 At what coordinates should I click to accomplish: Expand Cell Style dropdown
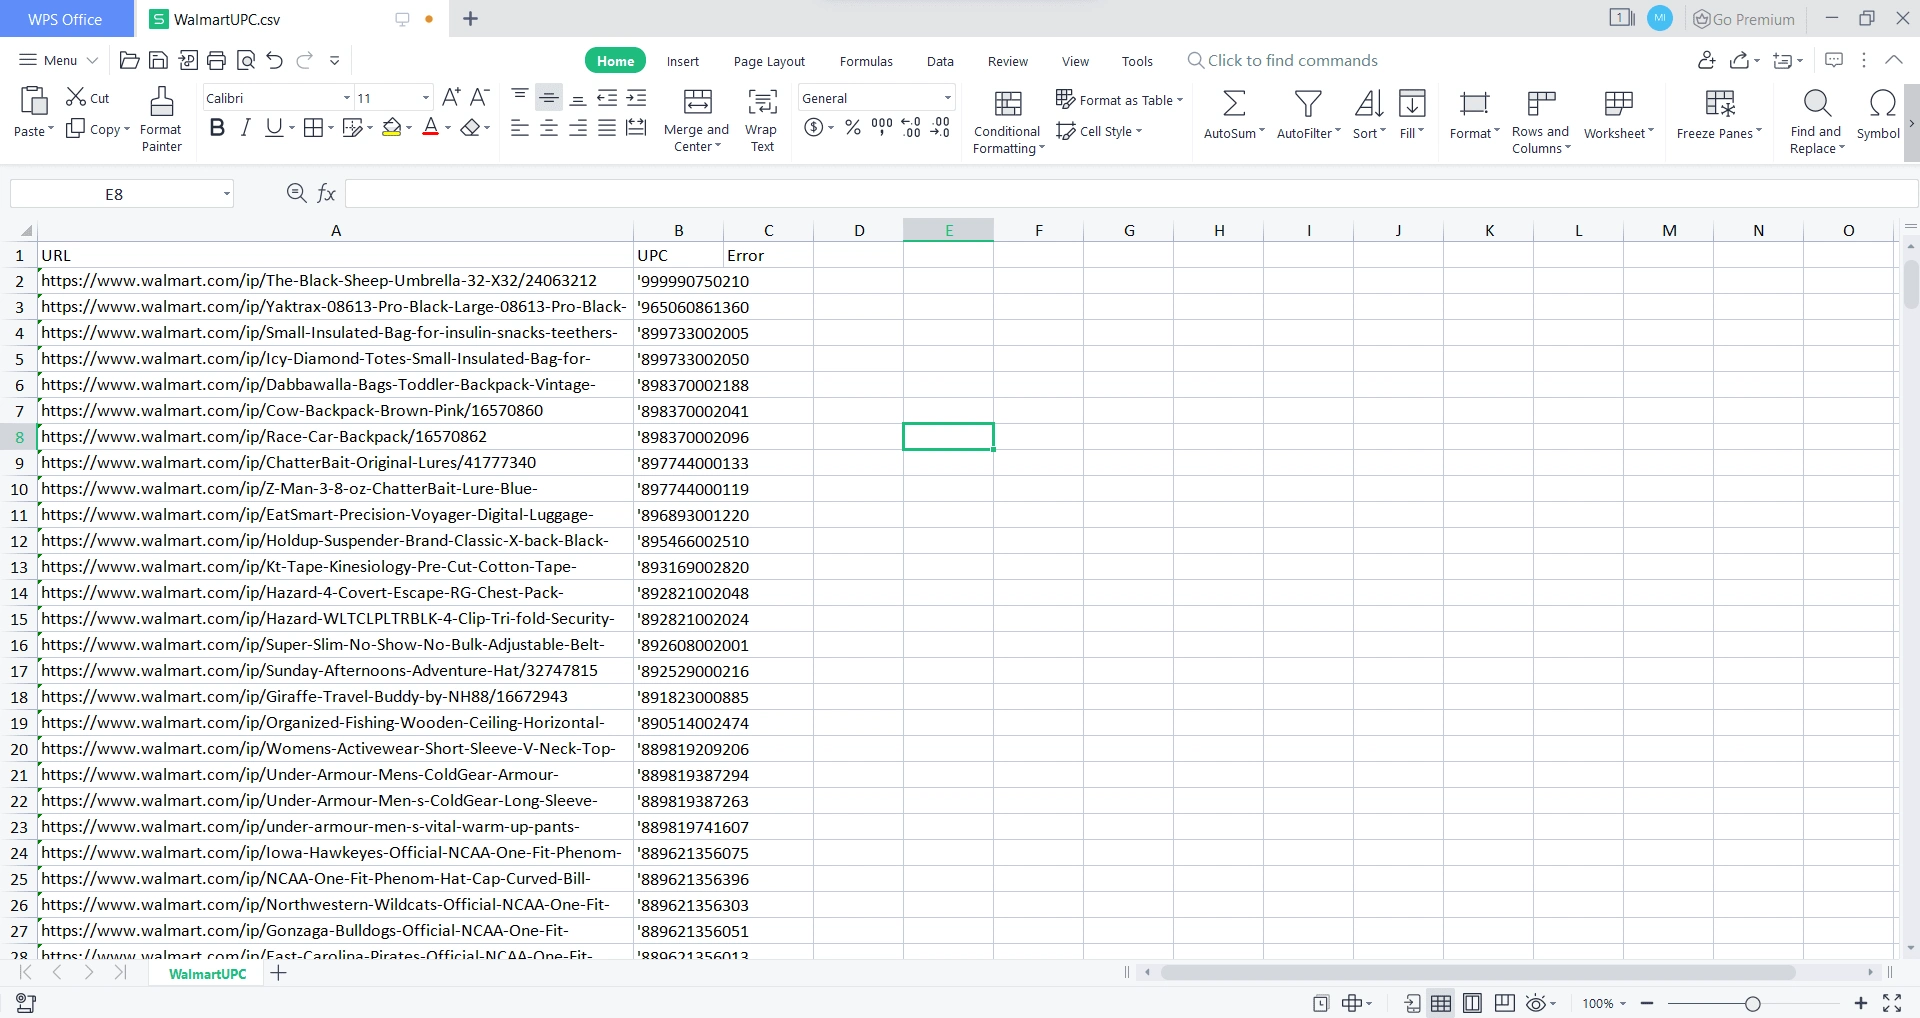(1139, 131)
